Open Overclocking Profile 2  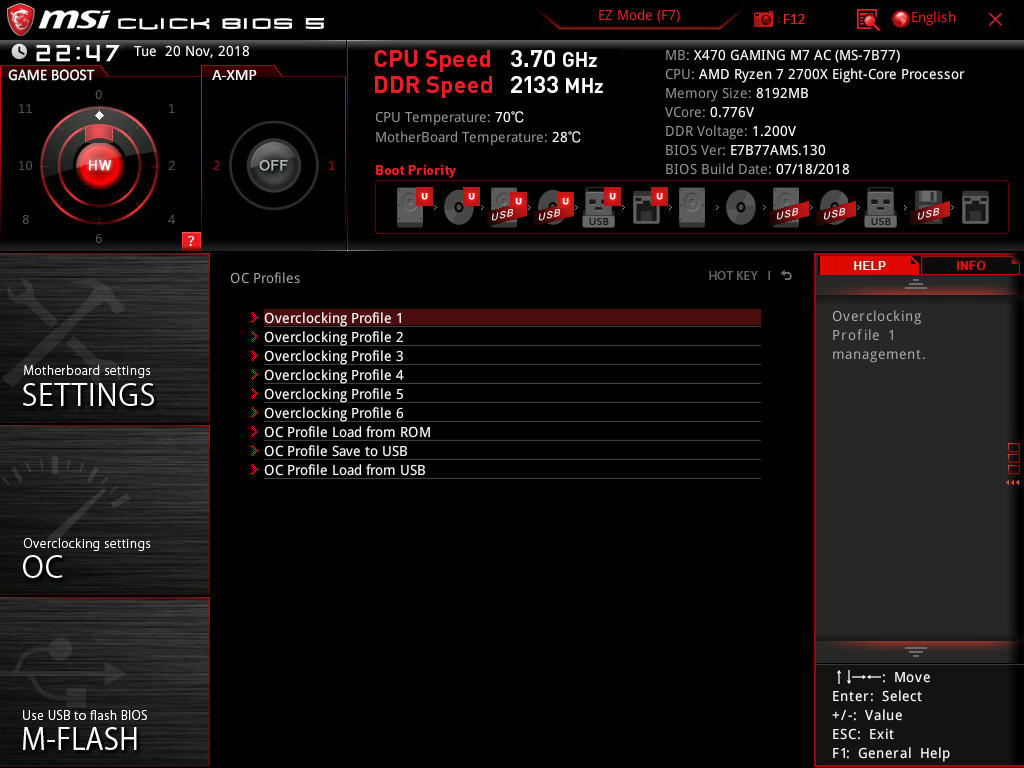point(512,336)
